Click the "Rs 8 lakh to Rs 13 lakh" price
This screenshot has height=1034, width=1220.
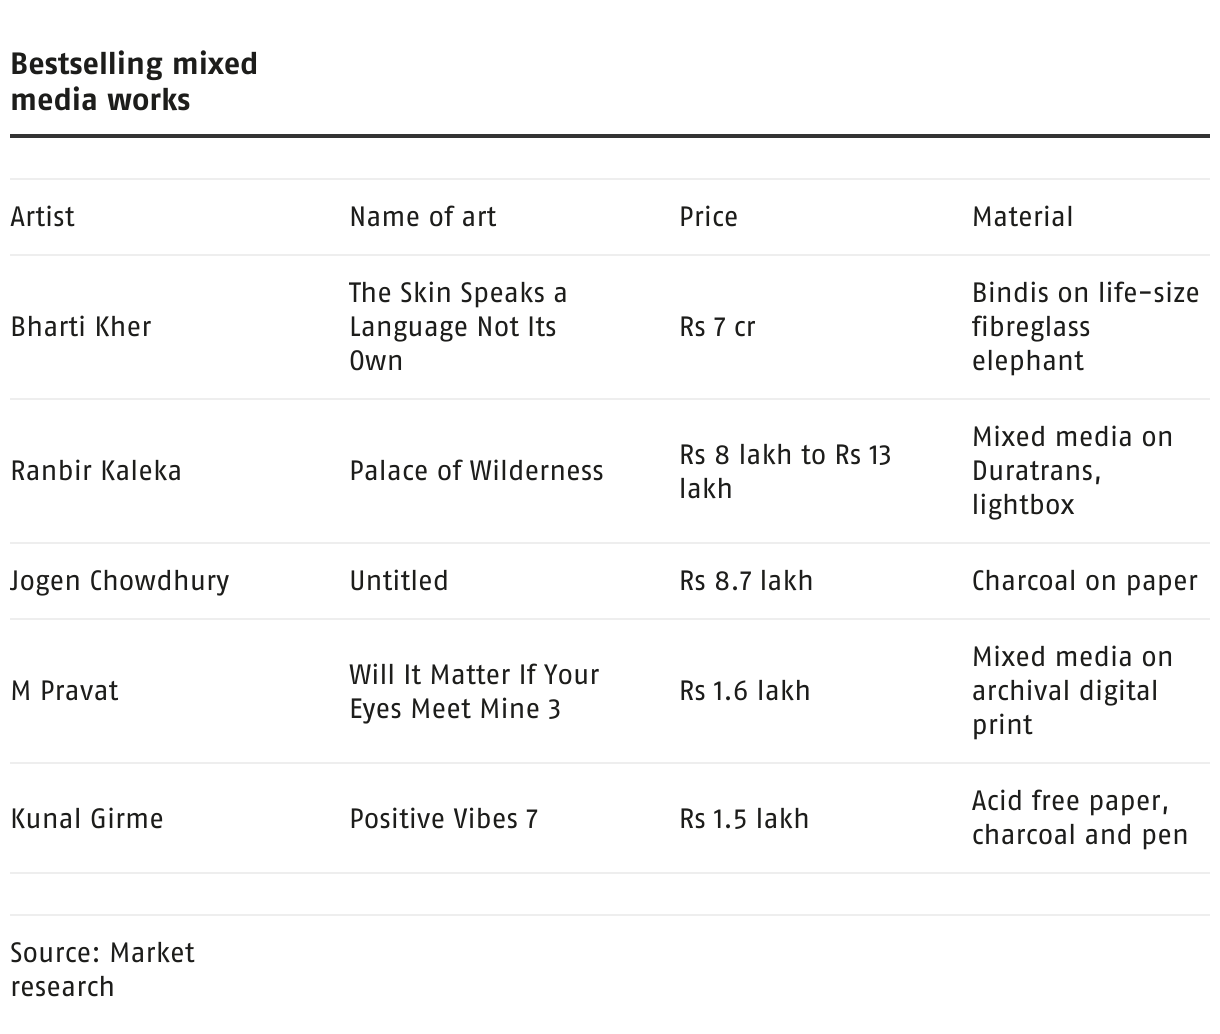coord(784,471)
